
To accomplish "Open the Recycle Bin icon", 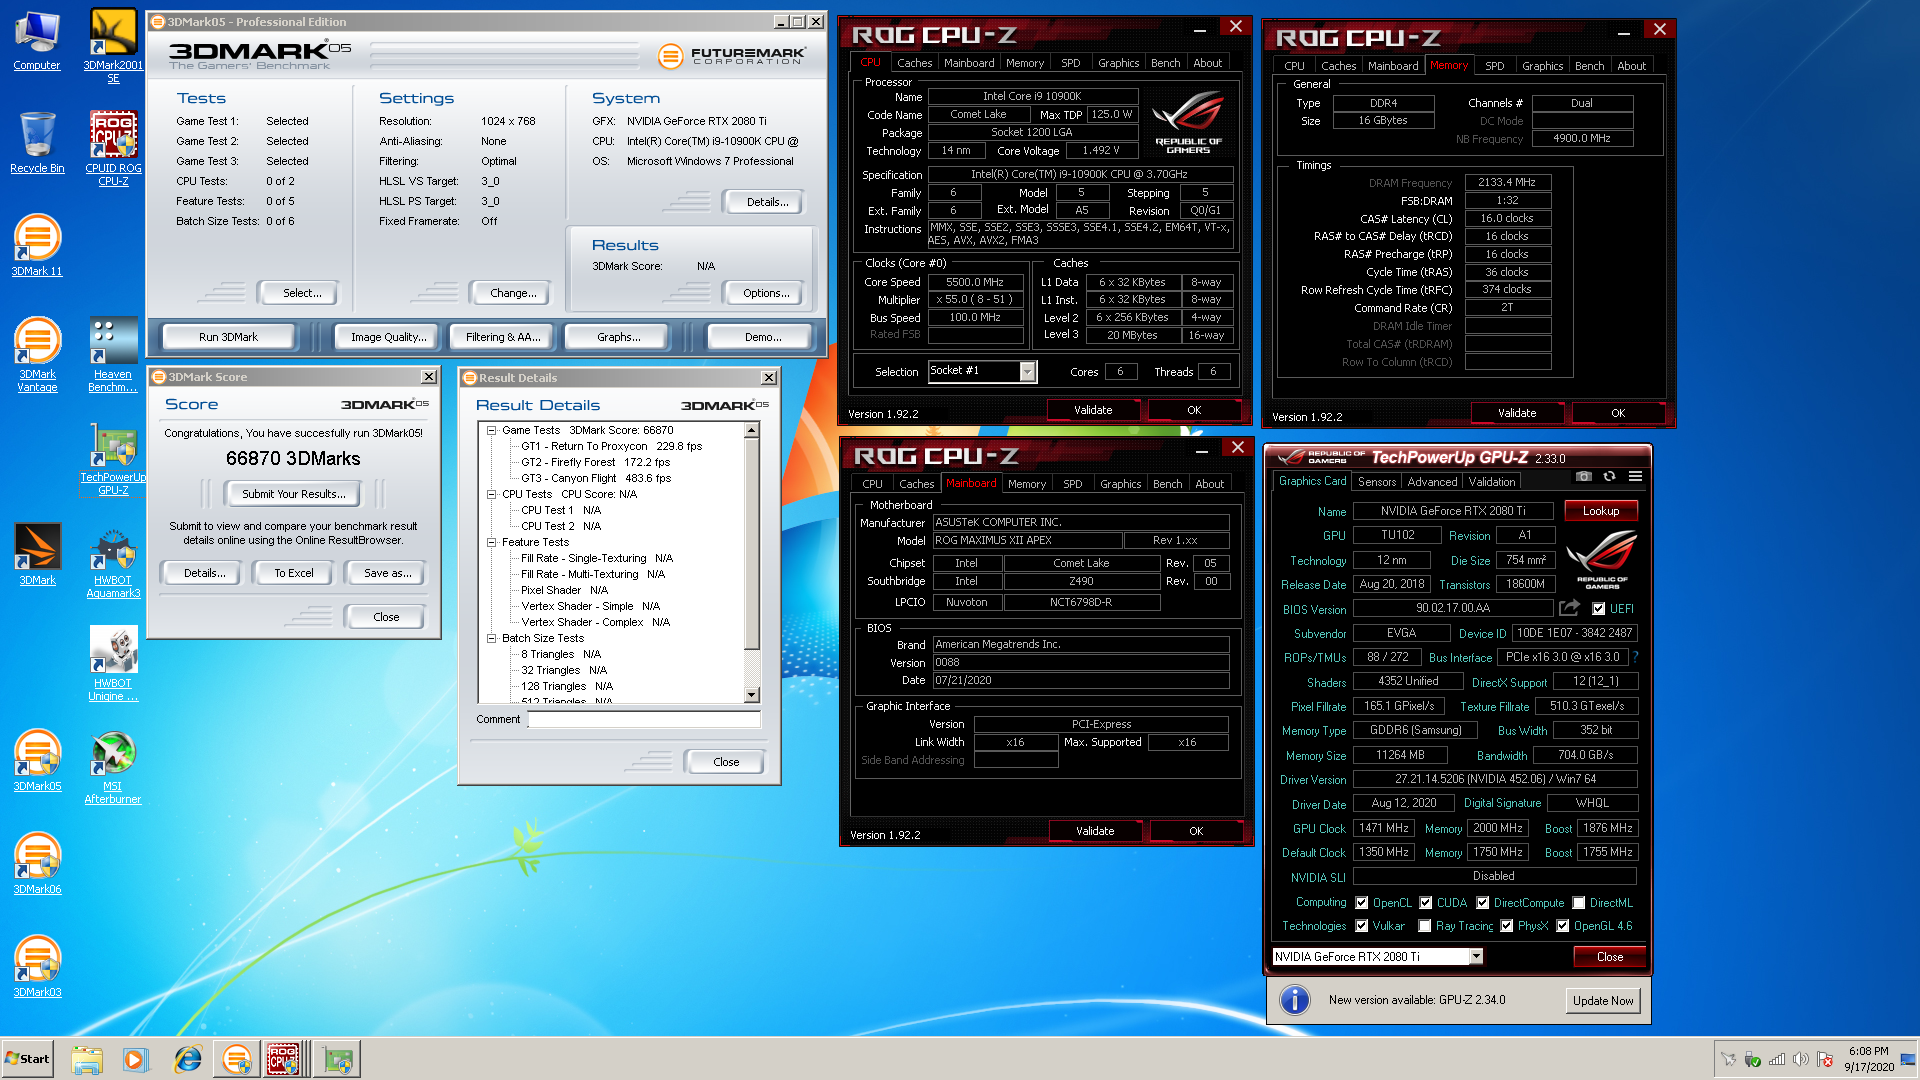I will pyautogui.click(x=37, y=142).
